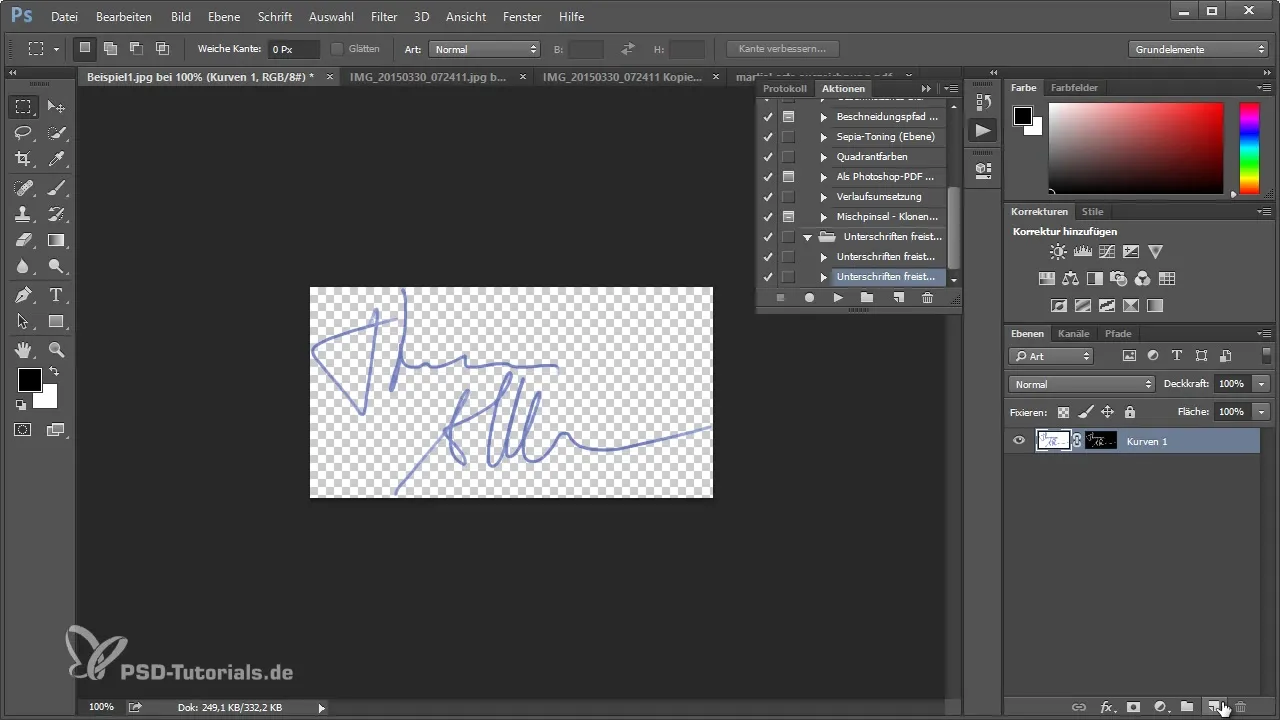Image resolution: width=1280 pixels, height=720 pixels.
Task: Delete the selected action
Action: click(927, 298)
